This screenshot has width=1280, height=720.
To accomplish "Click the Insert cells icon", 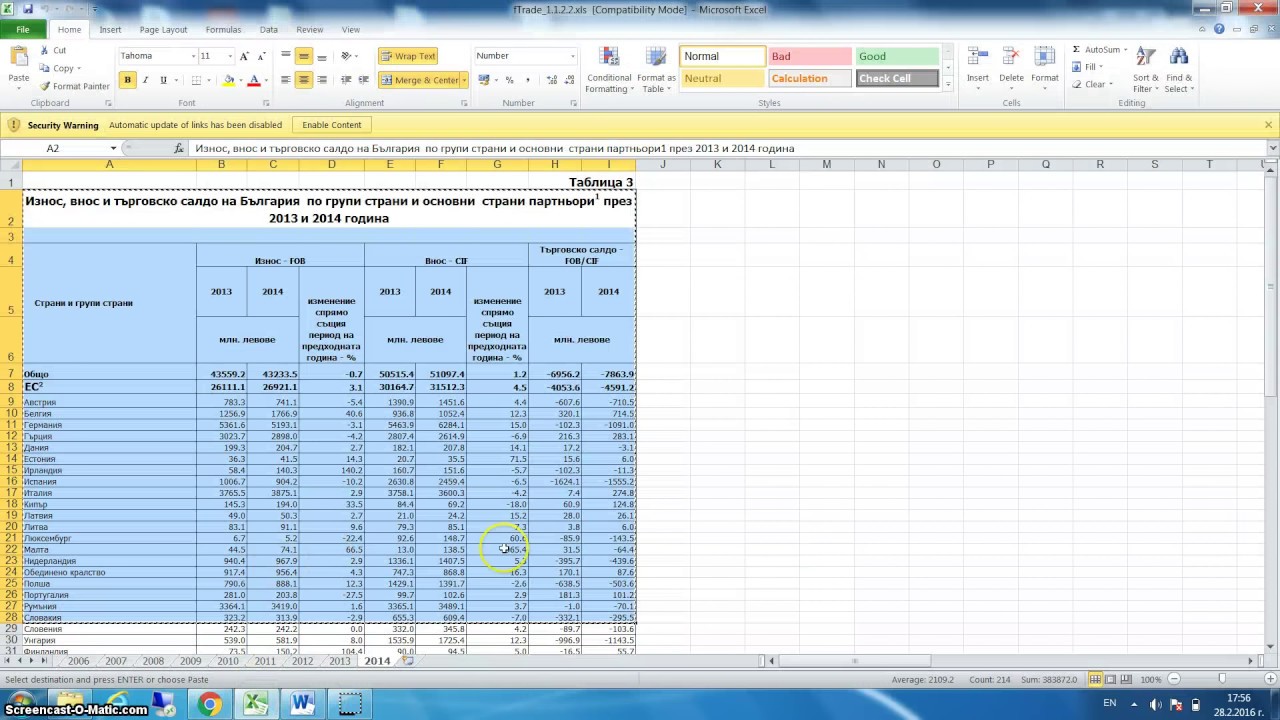I will pos(977,58).
